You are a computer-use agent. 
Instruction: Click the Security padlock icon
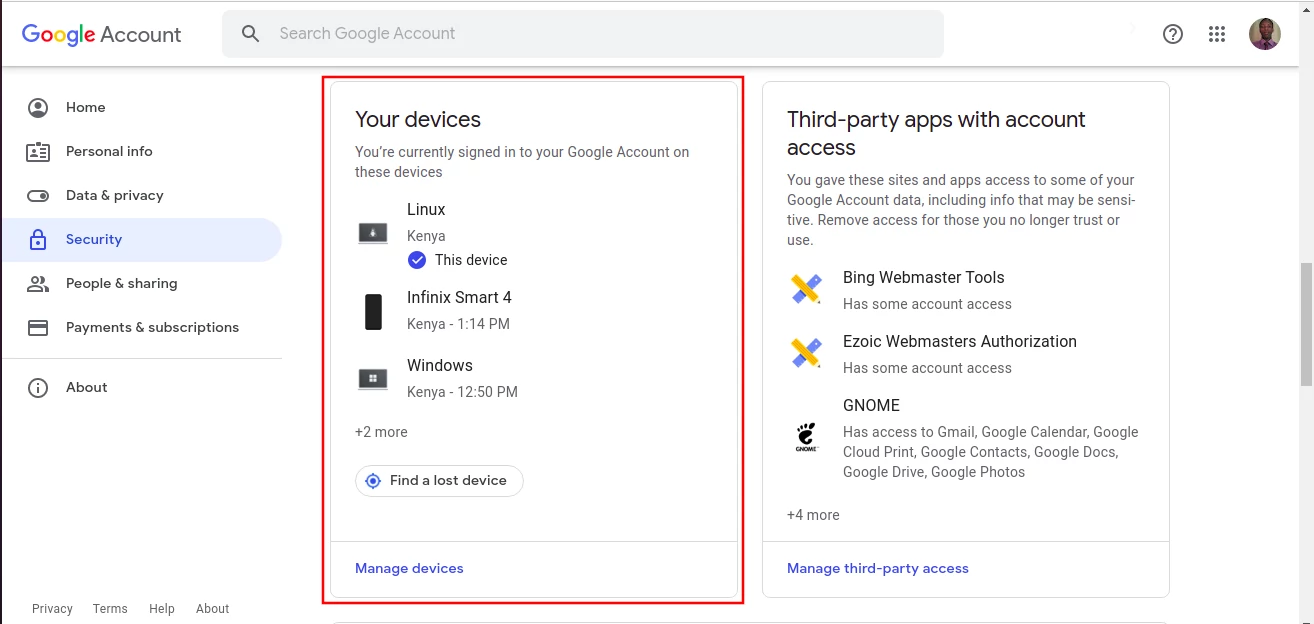click(38, 240)
